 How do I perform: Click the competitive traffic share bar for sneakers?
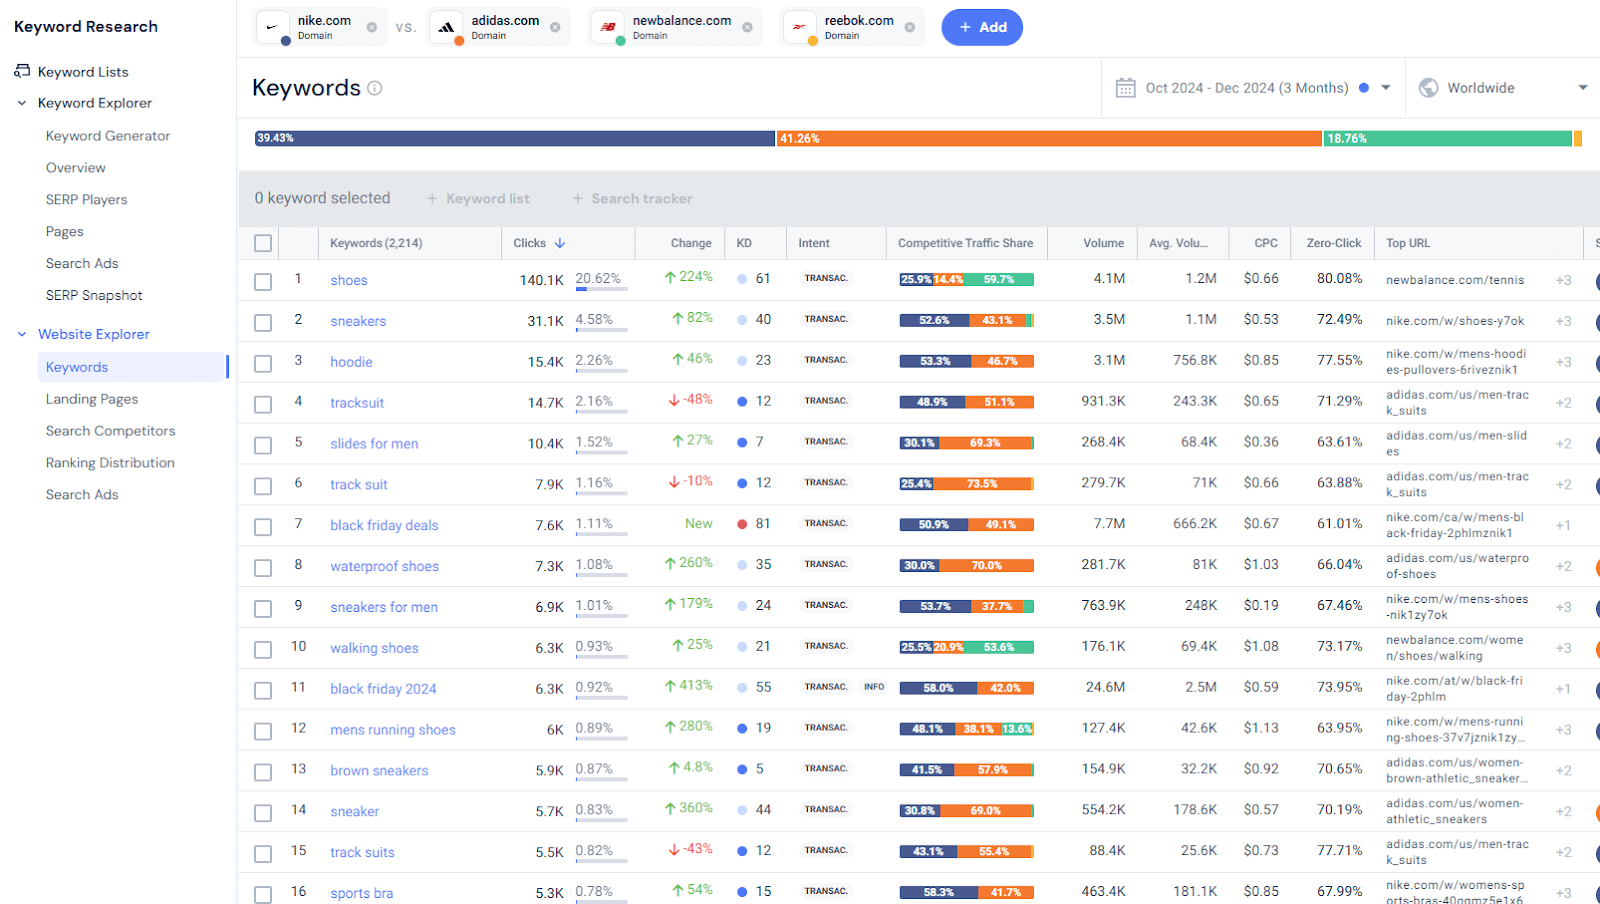[x=966, y=320]
